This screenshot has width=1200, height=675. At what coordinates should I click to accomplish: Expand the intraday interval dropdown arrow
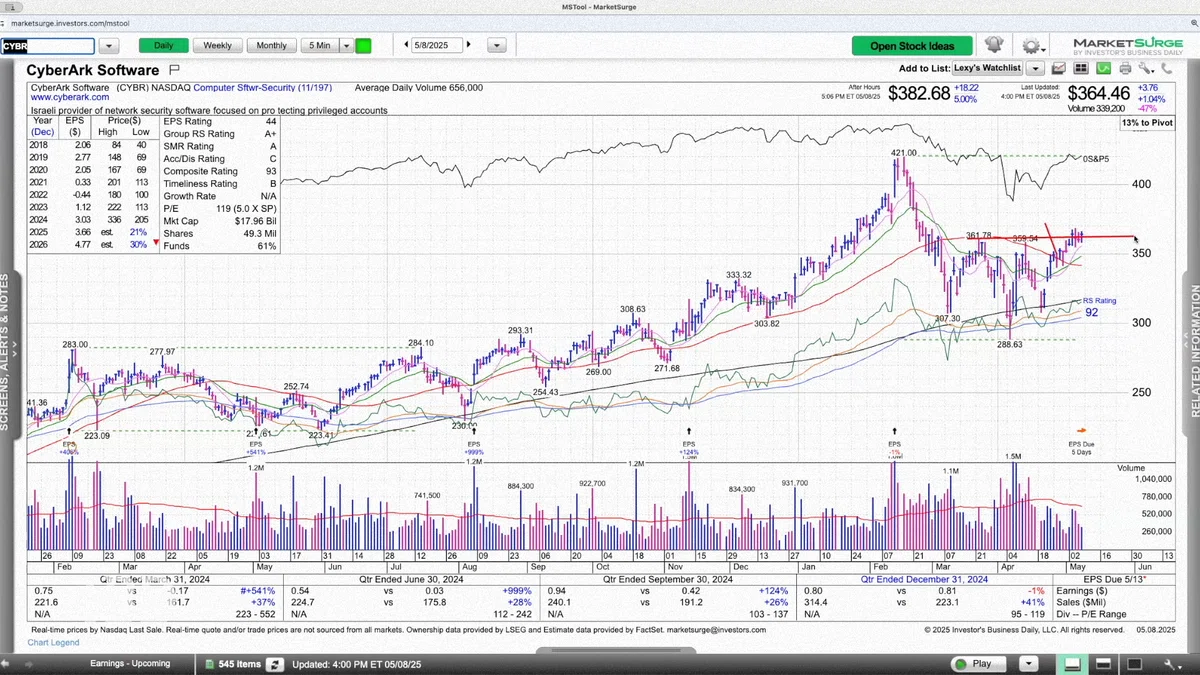(347, 45)
